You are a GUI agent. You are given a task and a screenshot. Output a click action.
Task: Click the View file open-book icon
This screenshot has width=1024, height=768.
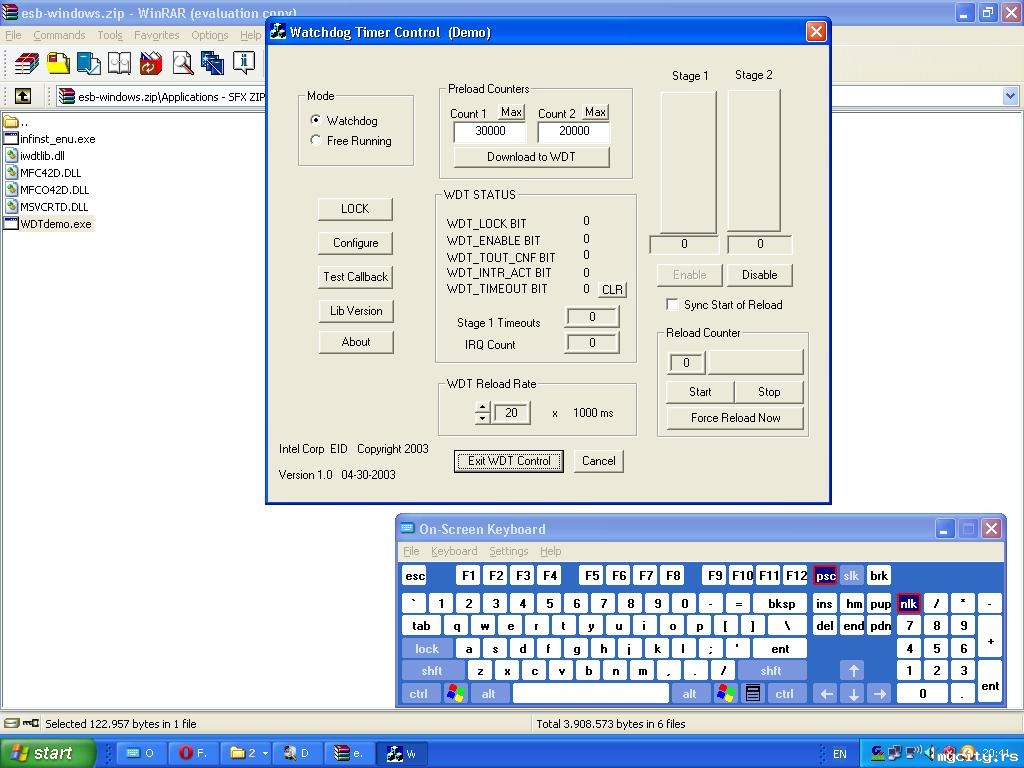click(120, 63)
